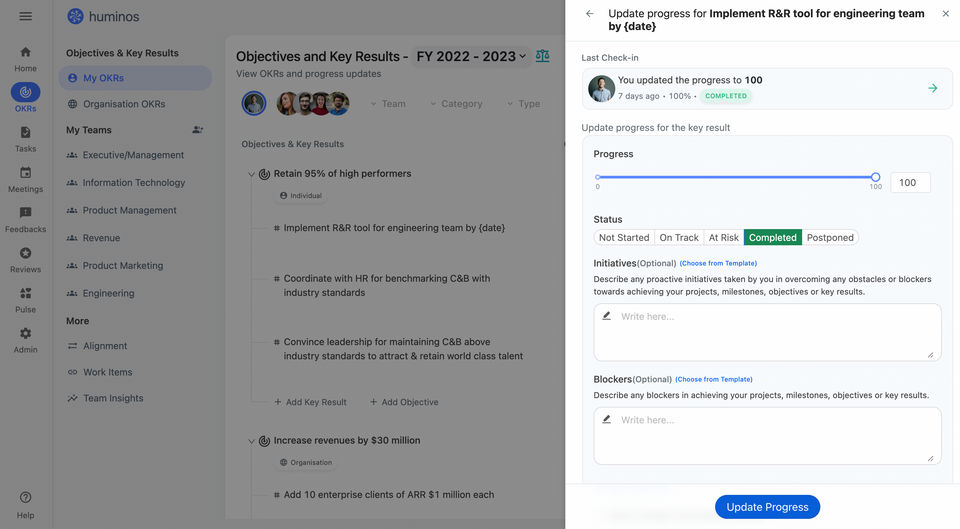This screenshot has height=529, width=960.
Task: Open Organisation OKRs menu item
Action: pyautogui.click(x=124, y=104)
